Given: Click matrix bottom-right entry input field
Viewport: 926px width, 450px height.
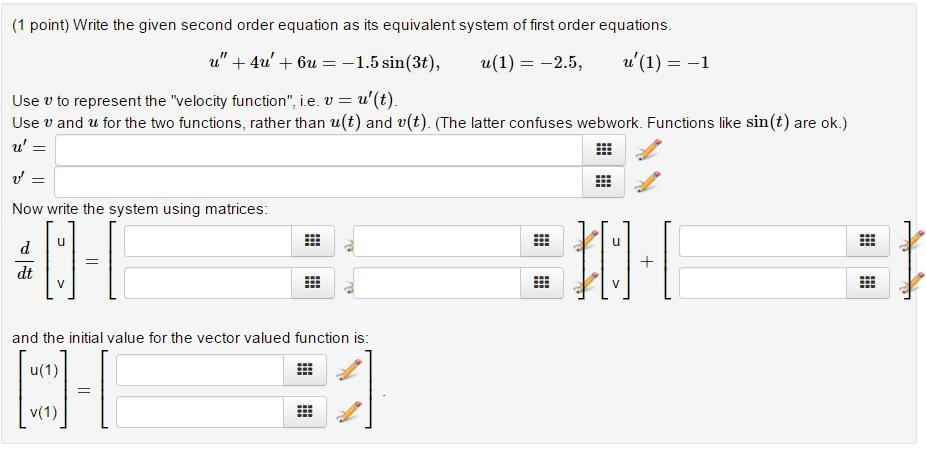Looking at the screenshot, I should tap(437, 283).
